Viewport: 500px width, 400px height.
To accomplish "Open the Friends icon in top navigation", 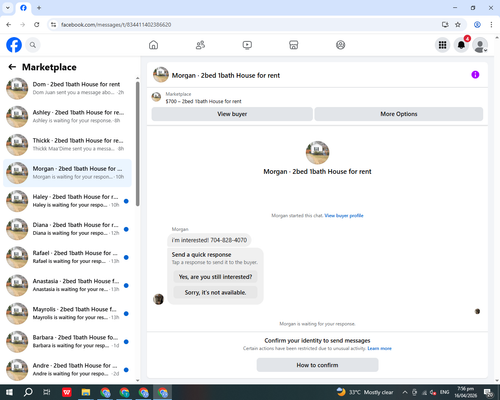I will tap(200, 45).
